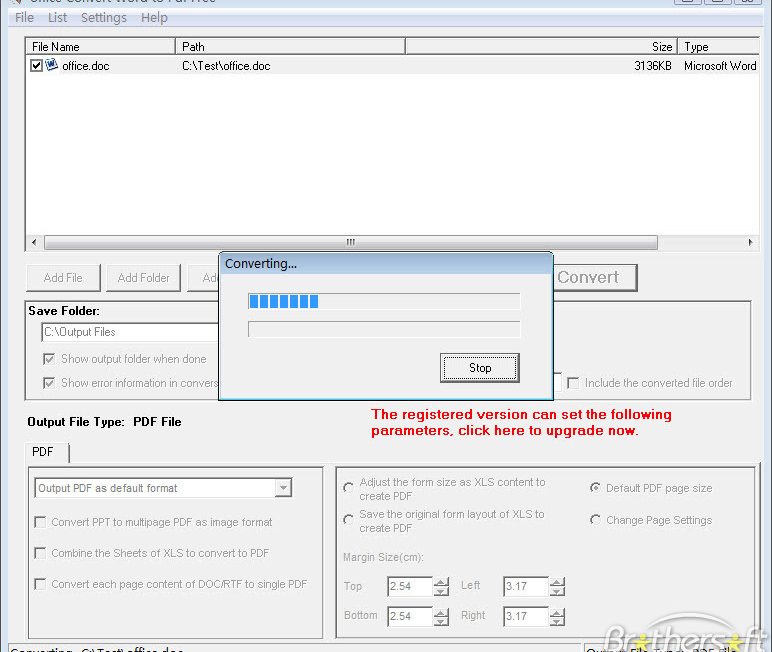Enable Include the converted file order
Viewport: 772px width, 652px height.
point(573,383)
